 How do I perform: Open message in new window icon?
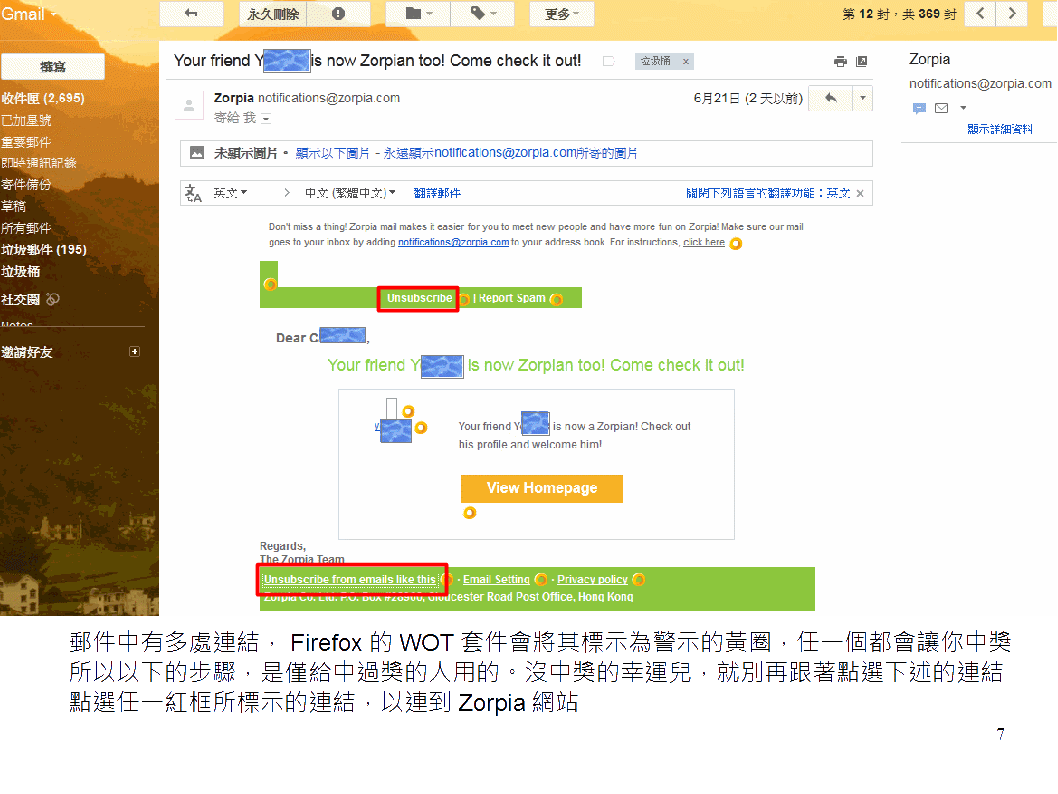862,61
